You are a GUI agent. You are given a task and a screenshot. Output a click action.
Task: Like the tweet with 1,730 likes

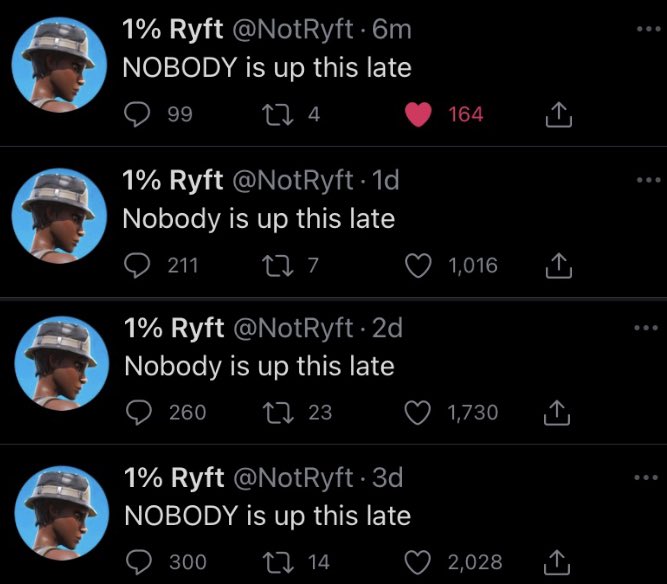[x=417, y=412]
